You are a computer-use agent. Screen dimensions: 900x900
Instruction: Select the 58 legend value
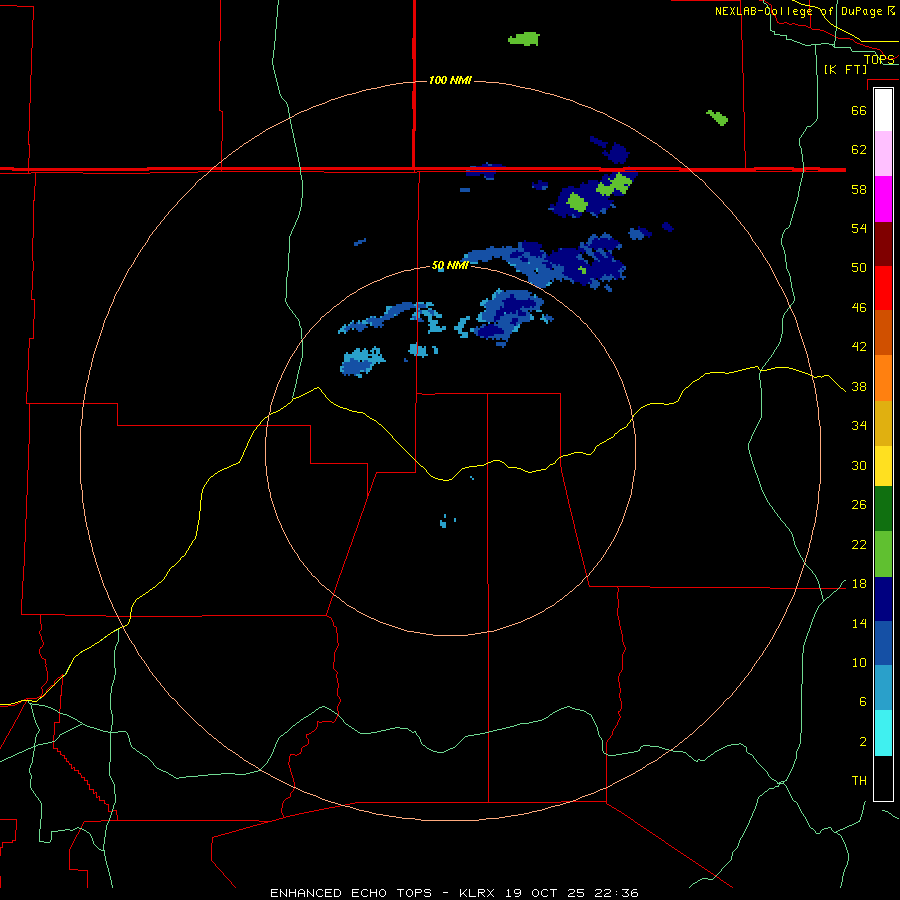[x=859, y=189]
